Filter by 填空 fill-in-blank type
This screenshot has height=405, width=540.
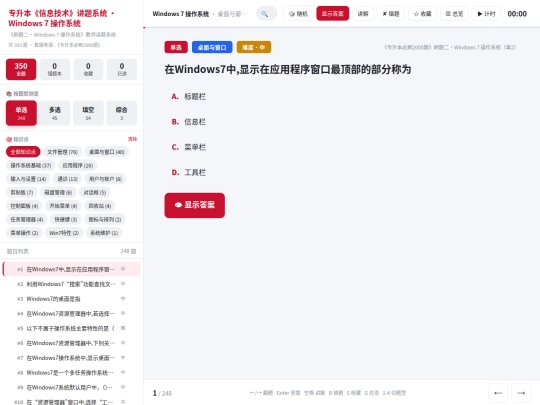coord(88,113)
